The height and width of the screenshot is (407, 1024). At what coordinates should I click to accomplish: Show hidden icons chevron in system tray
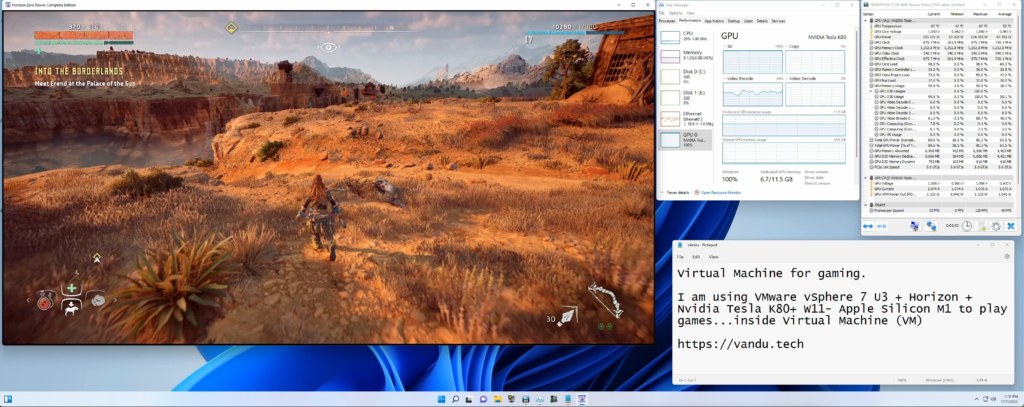(977, 399)
